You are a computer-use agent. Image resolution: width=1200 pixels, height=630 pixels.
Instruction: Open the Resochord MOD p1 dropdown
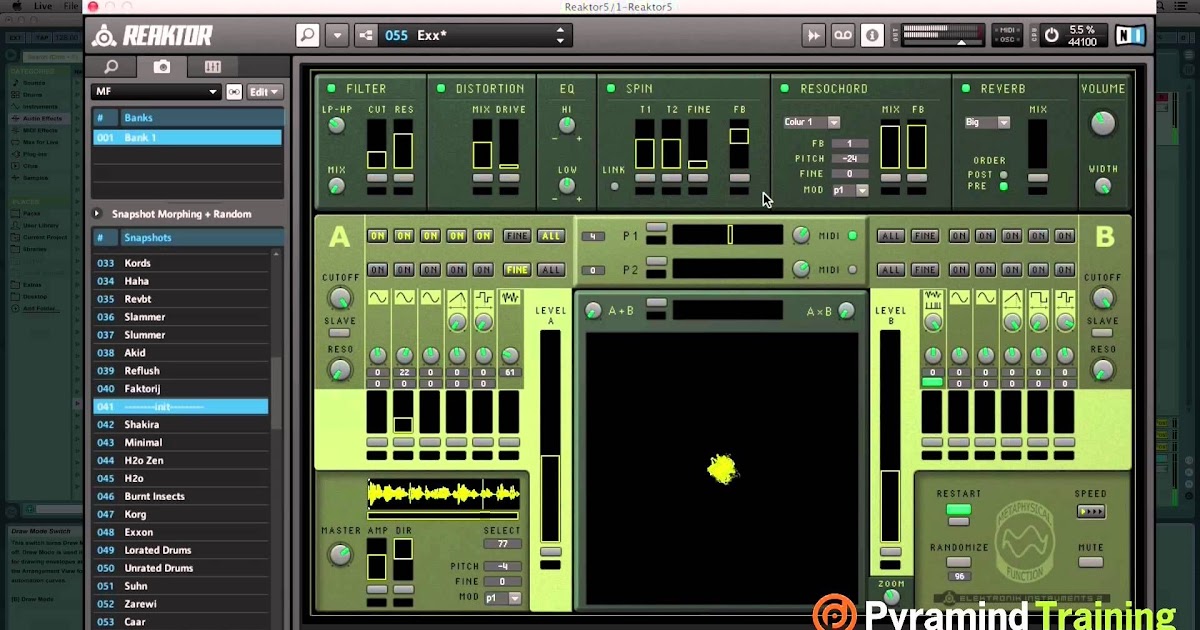(850, 190)
